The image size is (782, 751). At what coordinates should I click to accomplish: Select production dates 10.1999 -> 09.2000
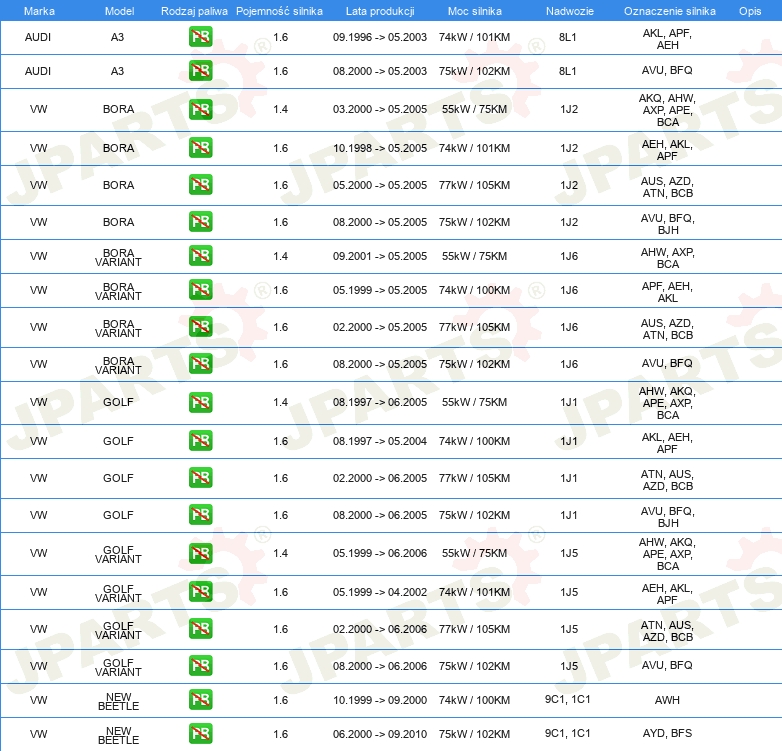coord(380,700)
